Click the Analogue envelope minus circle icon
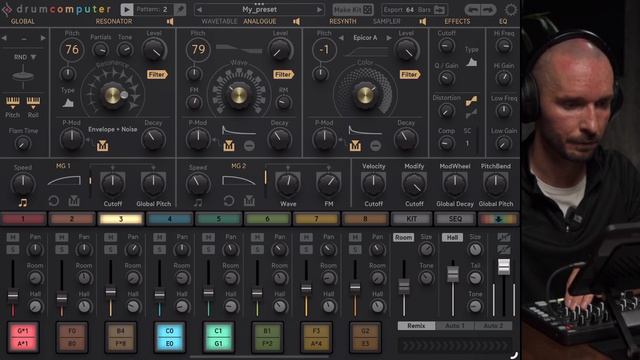Screen dimensions: 640x360 (249, 145)
